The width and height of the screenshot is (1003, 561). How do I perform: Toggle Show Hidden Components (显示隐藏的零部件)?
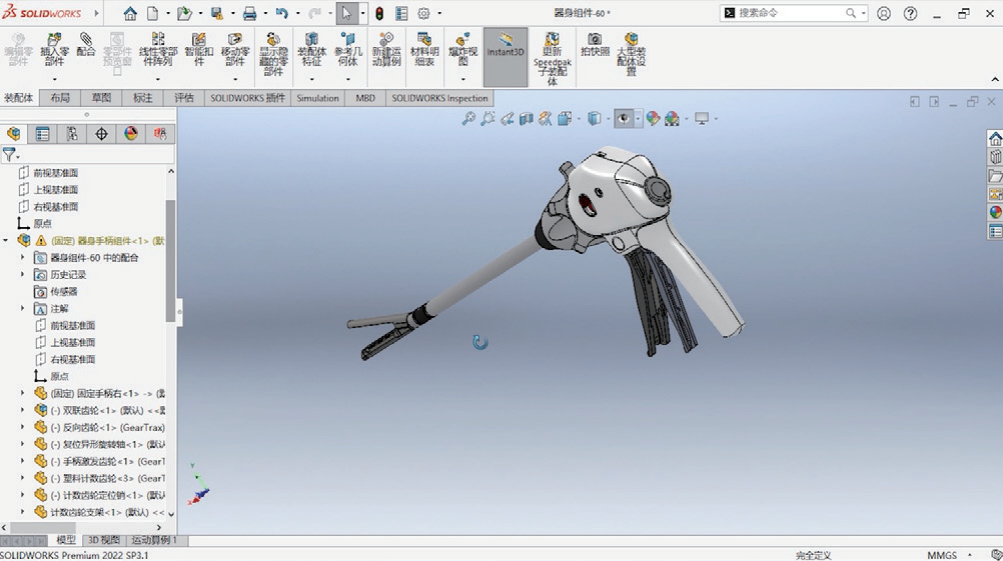[x=273, y=40]
